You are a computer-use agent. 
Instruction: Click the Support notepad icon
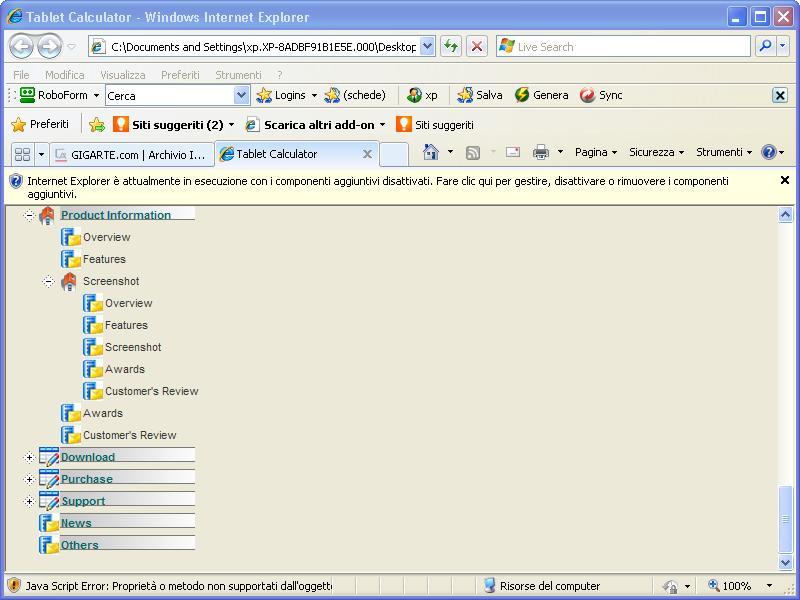coord(49,501)
